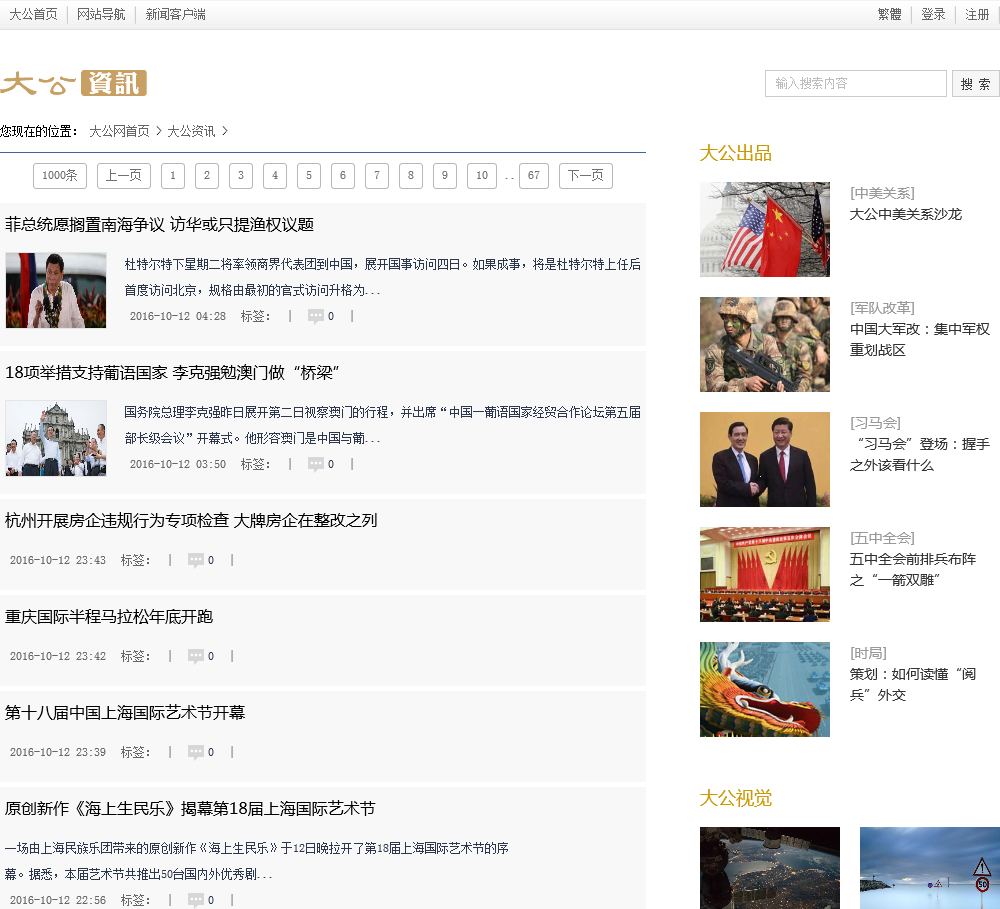
Task: Open the soldiers thumbnail
Action: click(765, 344)
